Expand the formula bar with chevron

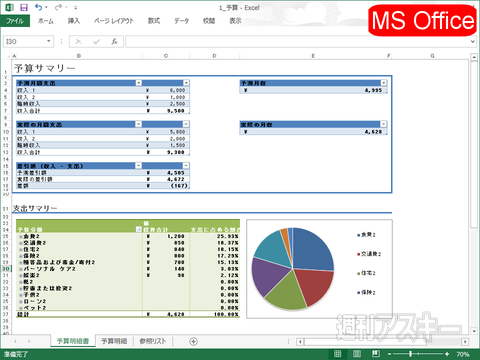(473, 42)
